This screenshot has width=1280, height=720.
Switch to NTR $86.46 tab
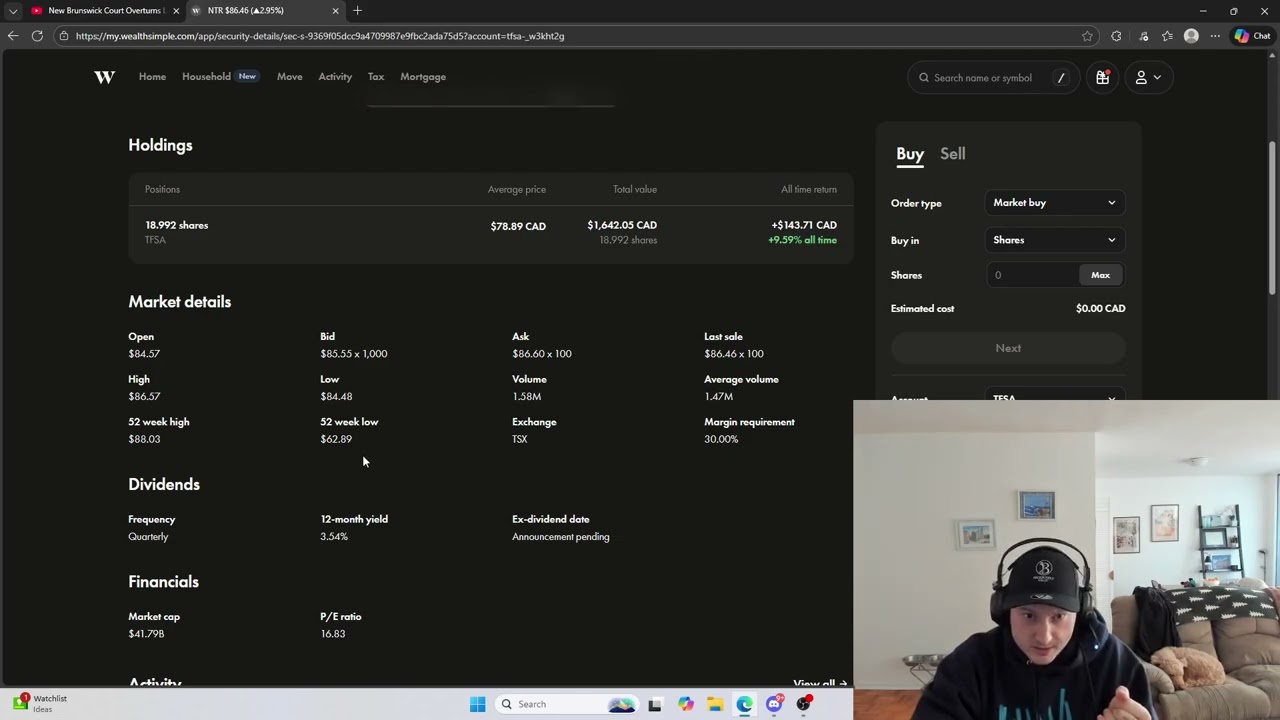(265, 10)
